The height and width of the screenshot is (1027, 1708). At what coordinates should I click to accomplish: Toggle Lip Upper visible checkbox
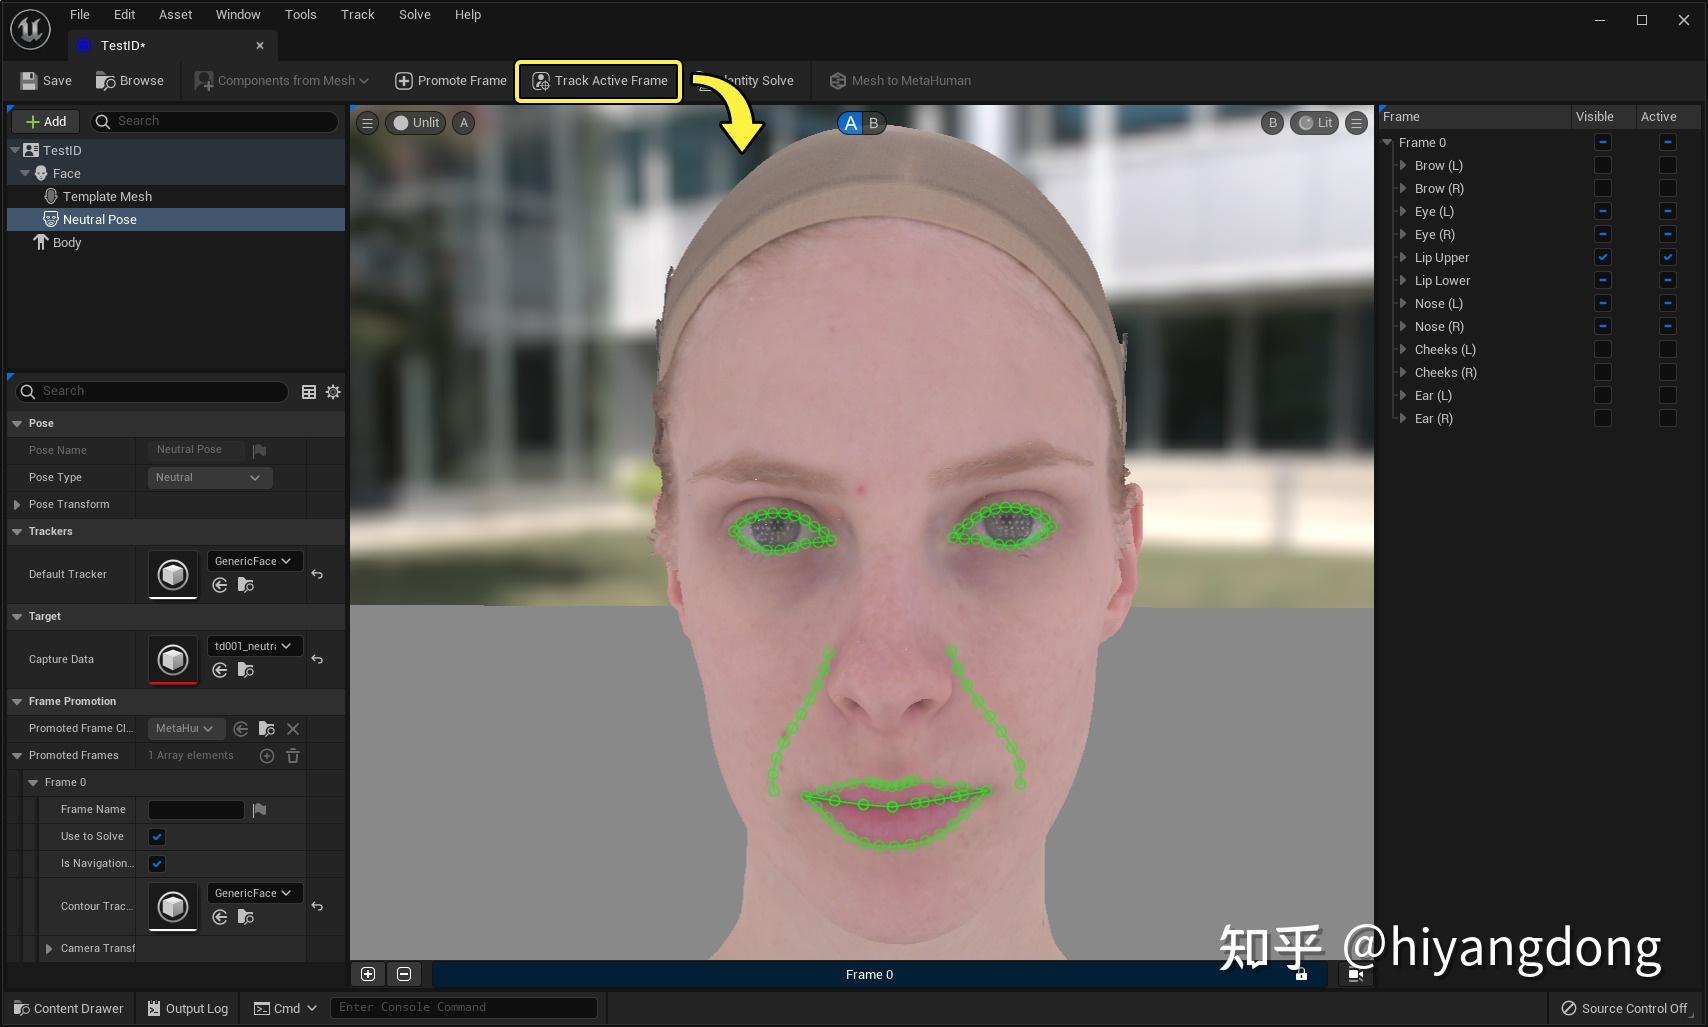coord(1603,257)
